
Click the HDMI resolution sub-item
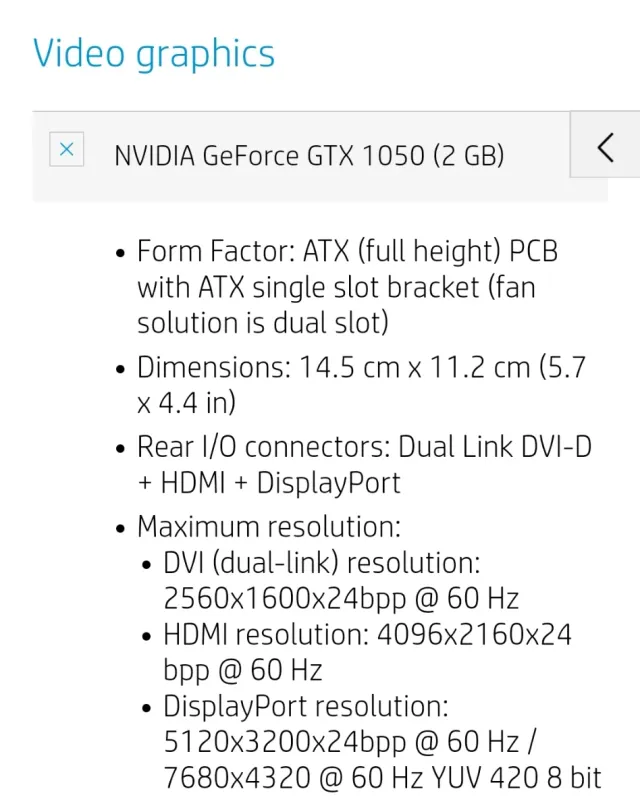tap(367, 634)
